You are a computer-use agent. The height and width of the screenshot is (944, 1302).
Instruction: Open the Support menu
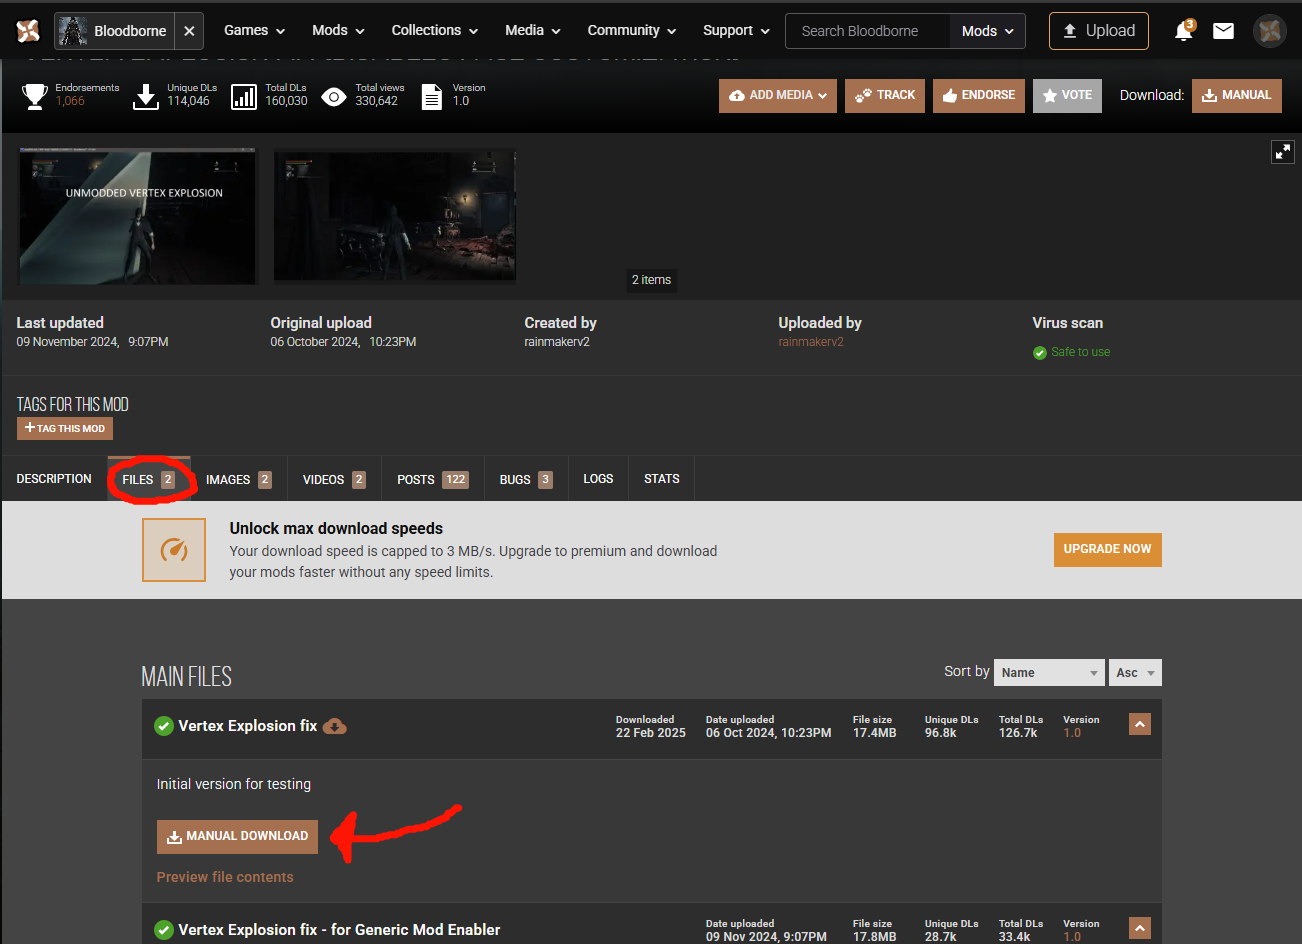(736, 31)
